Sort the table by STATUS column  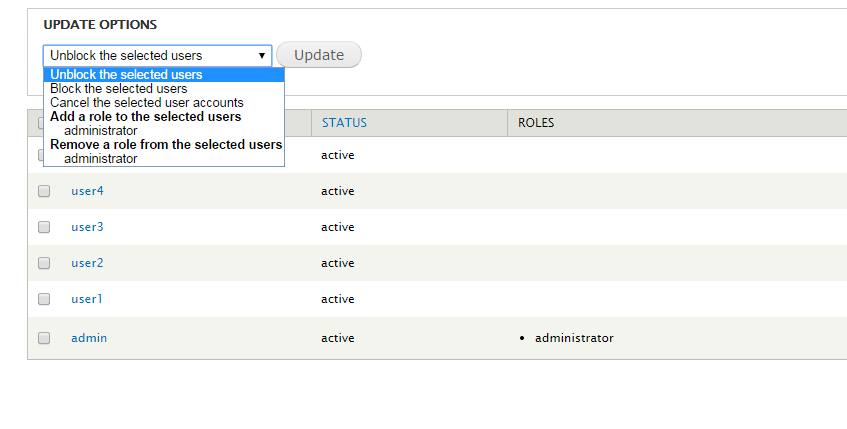click(x=344, y=123)
